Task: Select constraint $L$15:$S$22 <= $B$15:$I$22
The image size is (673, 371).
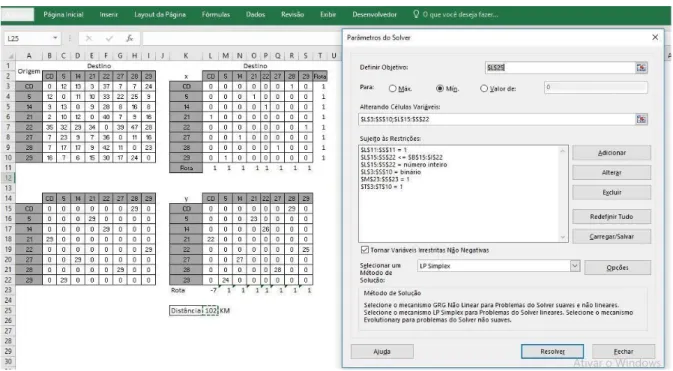Action: (401, 157)
